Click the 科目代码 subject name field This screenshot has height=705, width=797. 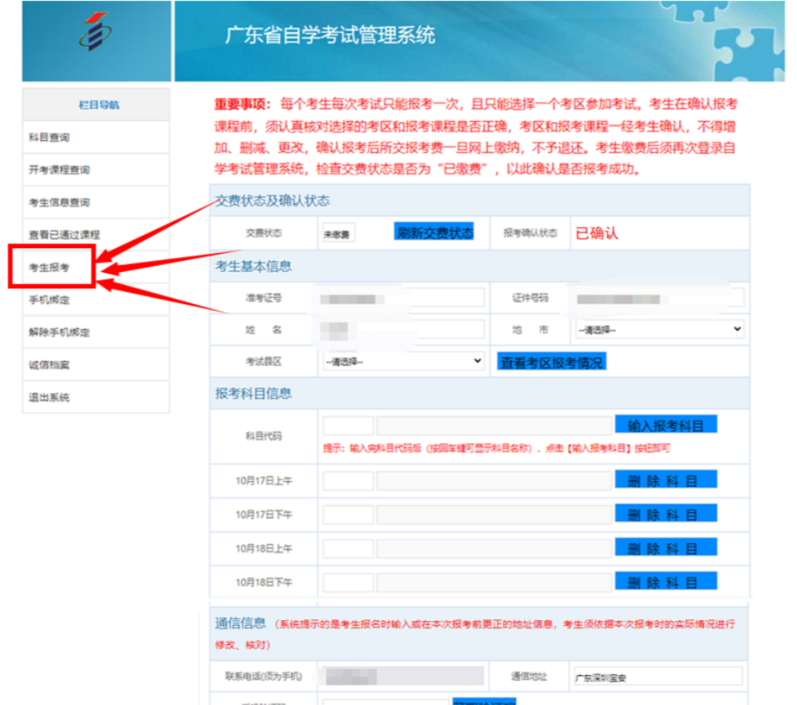[x=494, y=425]
